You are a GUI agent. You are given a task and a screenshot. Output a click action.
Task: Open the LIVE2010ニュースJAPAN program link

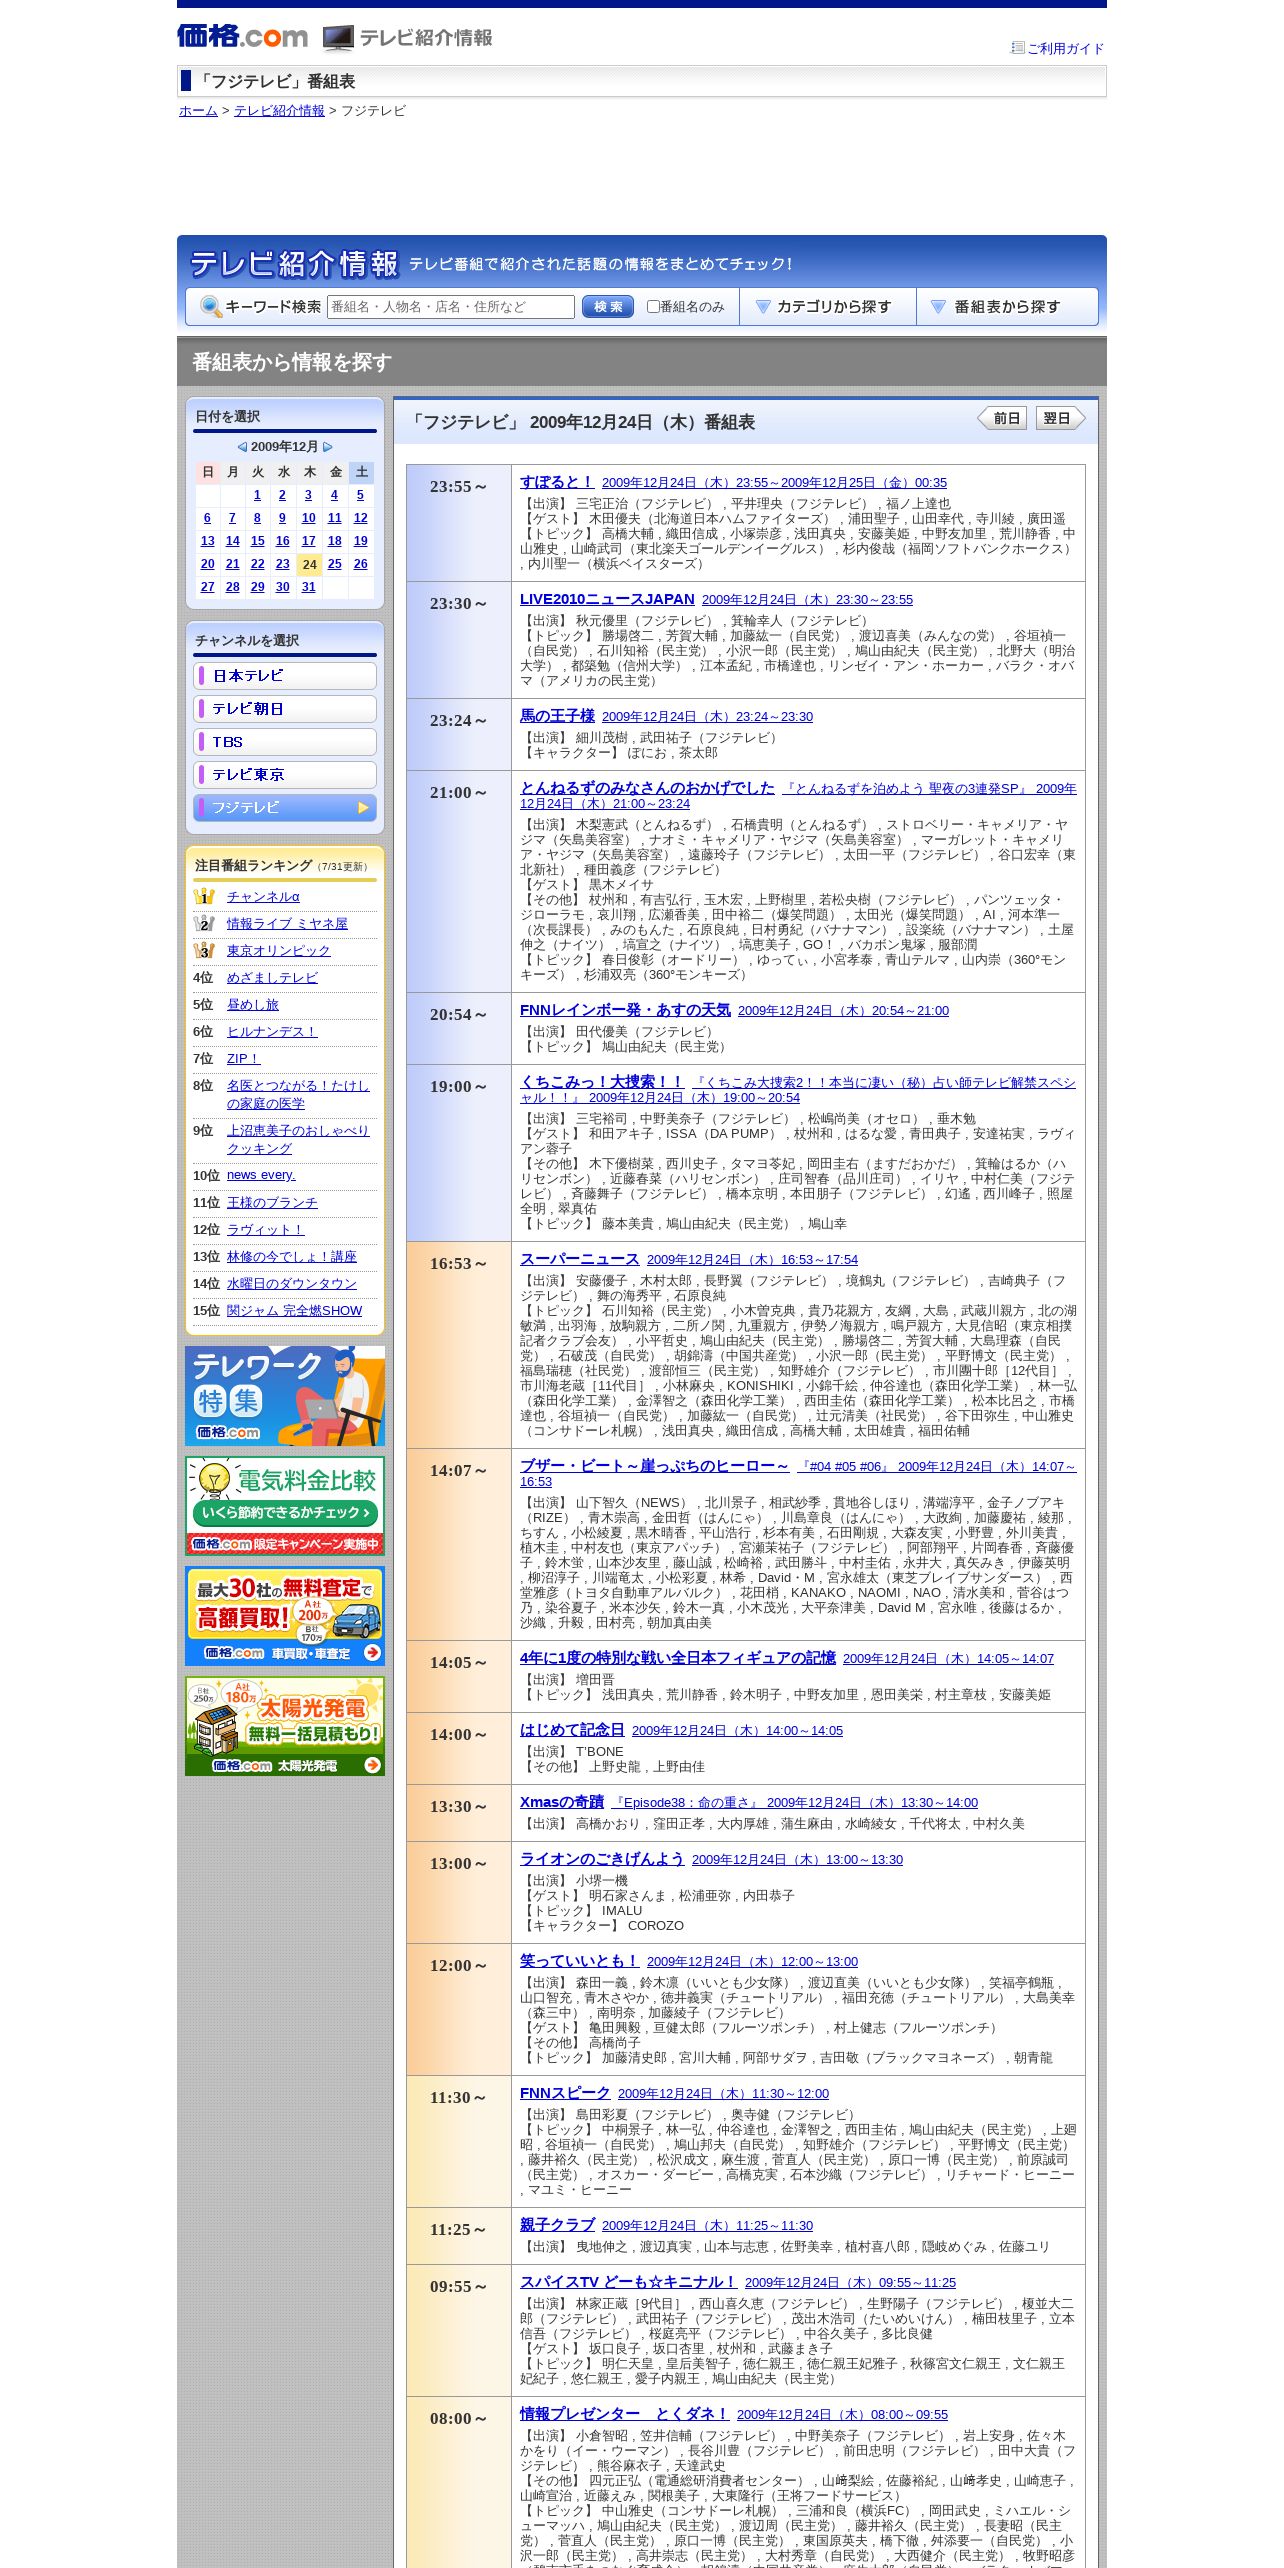(607, 599)
